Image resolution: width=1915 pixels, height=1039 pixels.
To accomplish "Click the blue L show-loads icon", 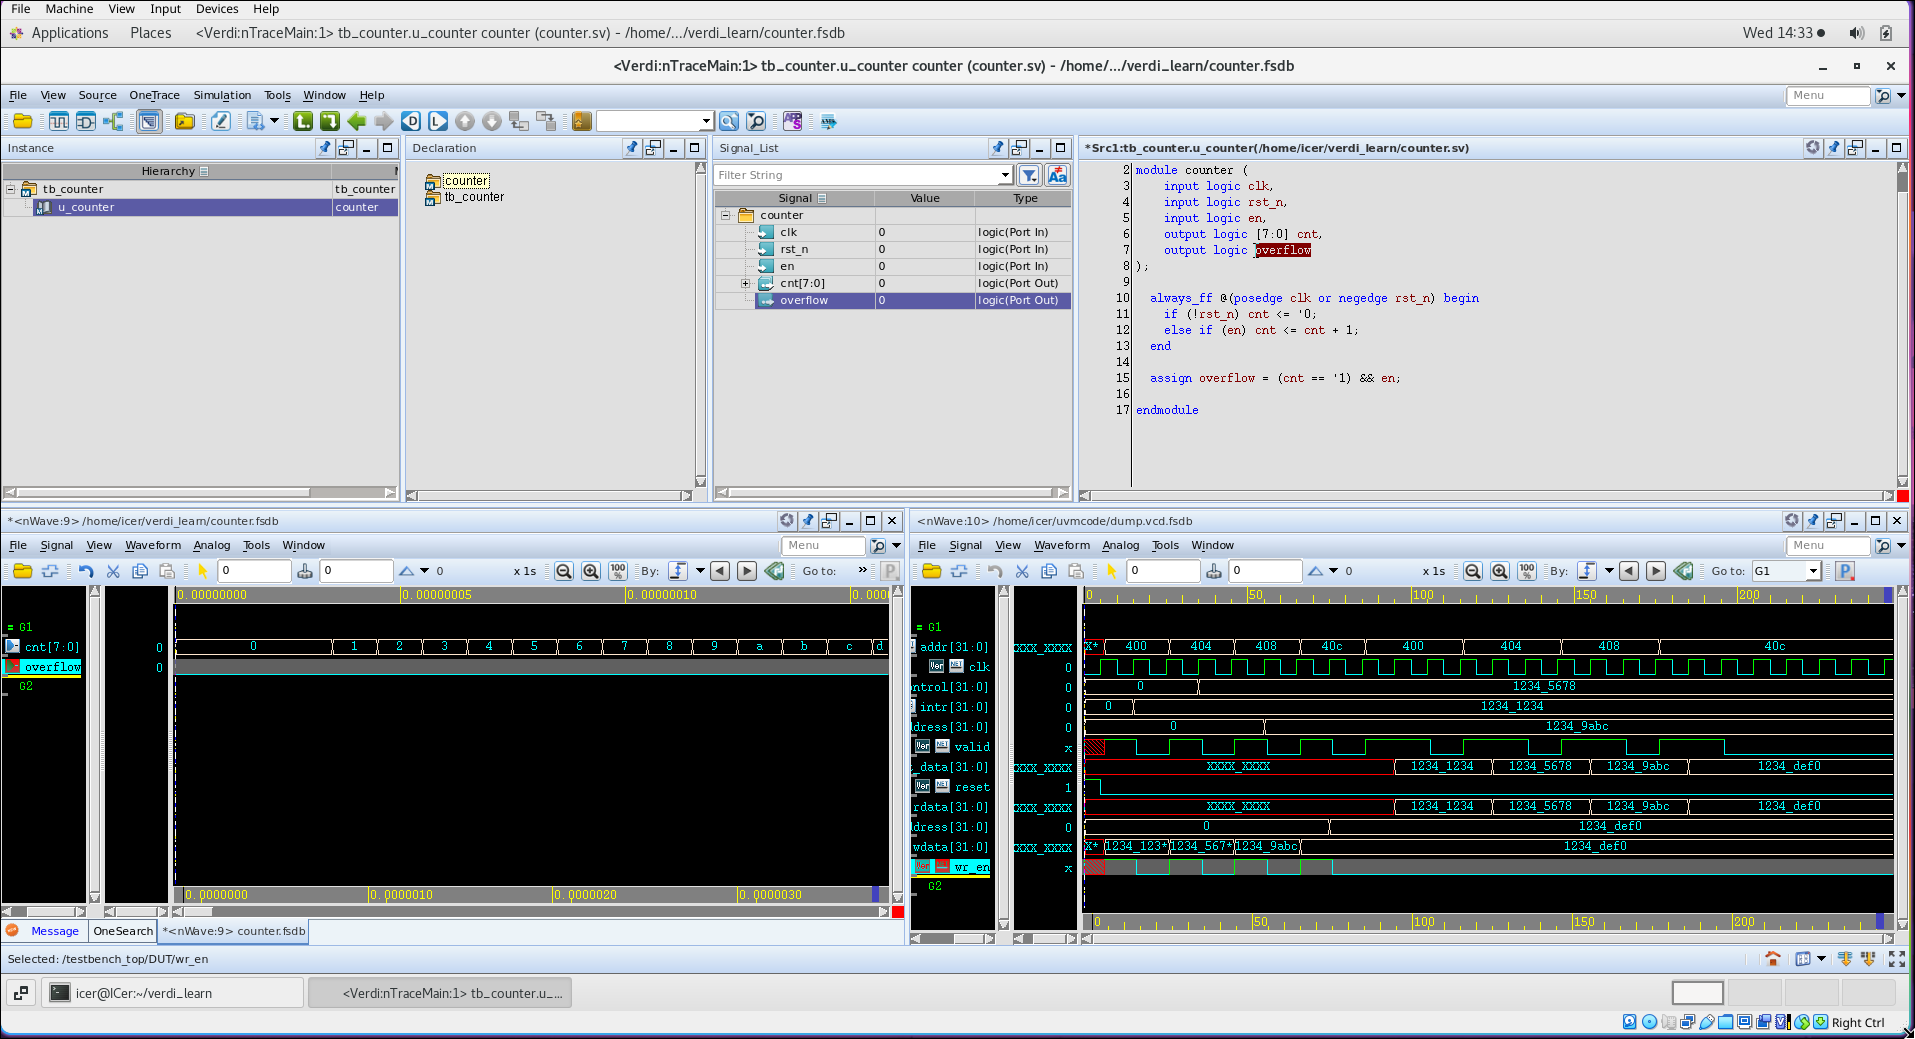I will pos(438,121).
